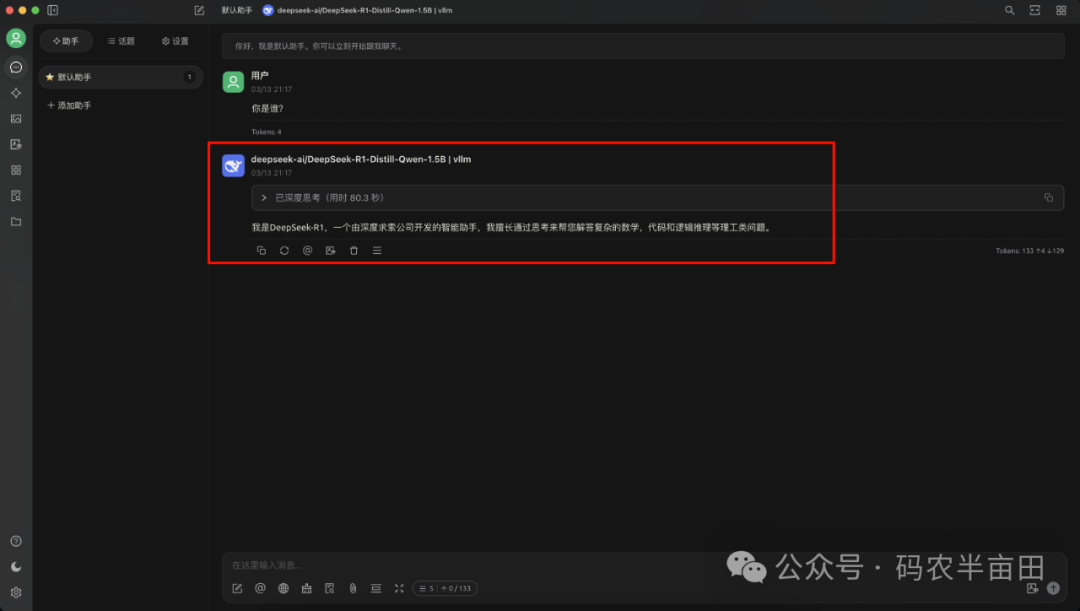
Task: Toggle web search globe icon
Action: click(x=283, y=588)
